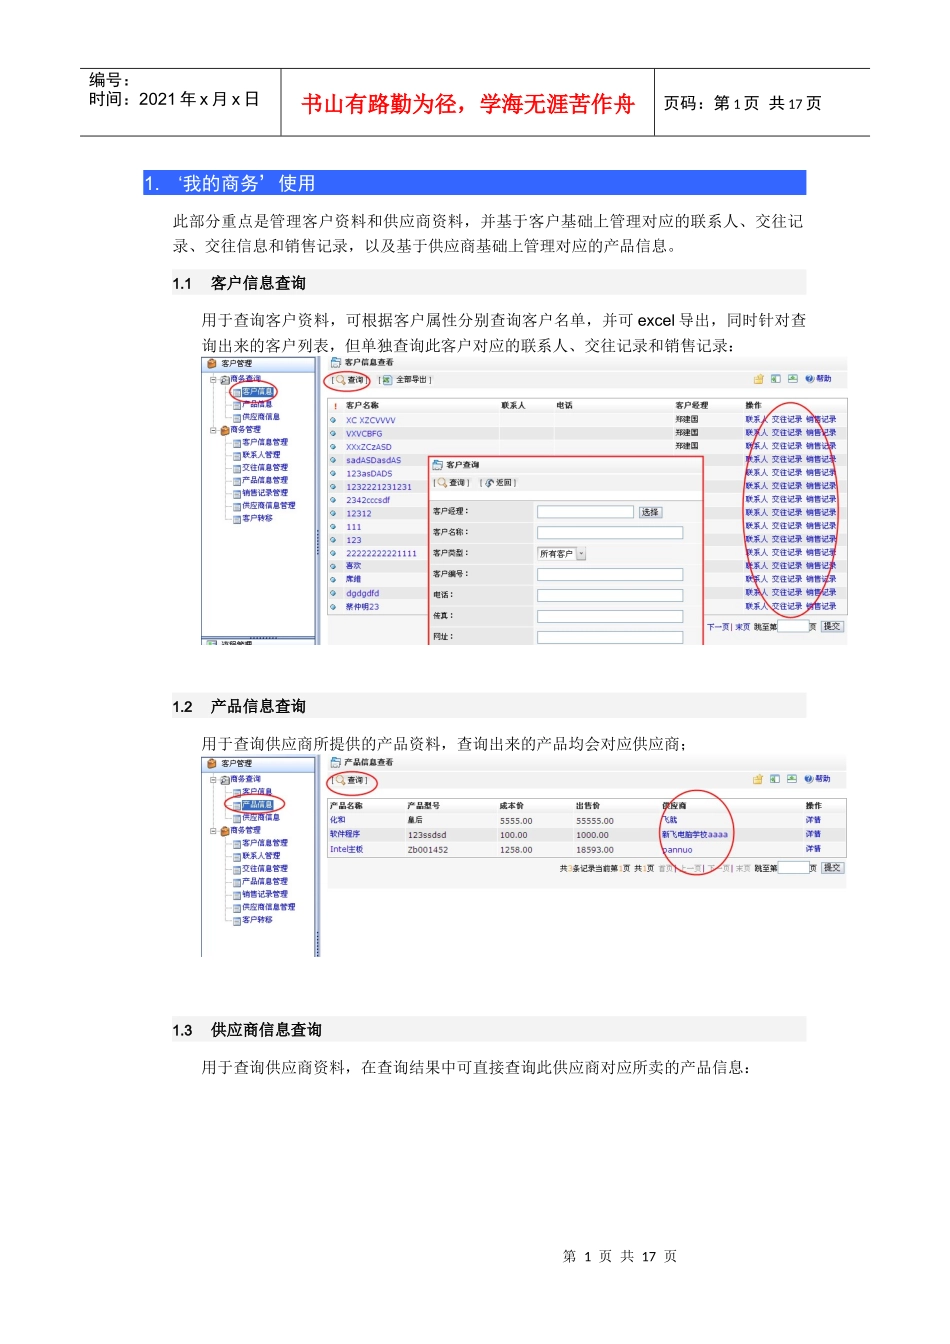Open customer dgdgdfd
Viewport: 950px width, 1344px height.
coord(362,593)
